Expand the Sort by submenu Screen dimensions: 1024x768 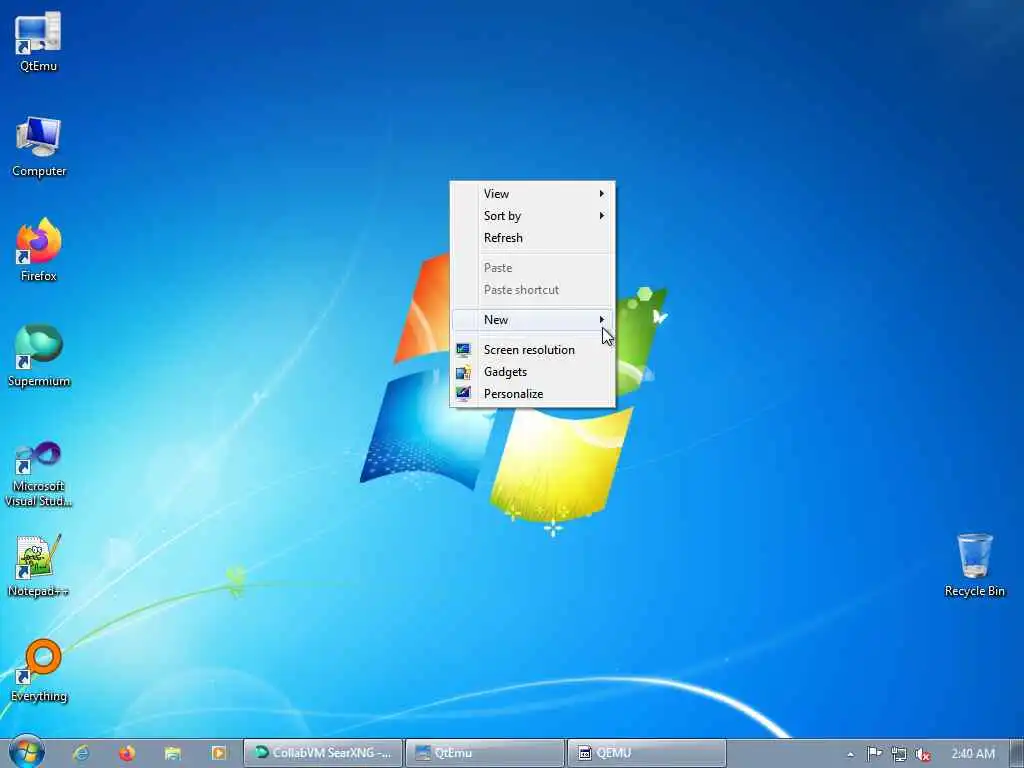pos(532,216)
